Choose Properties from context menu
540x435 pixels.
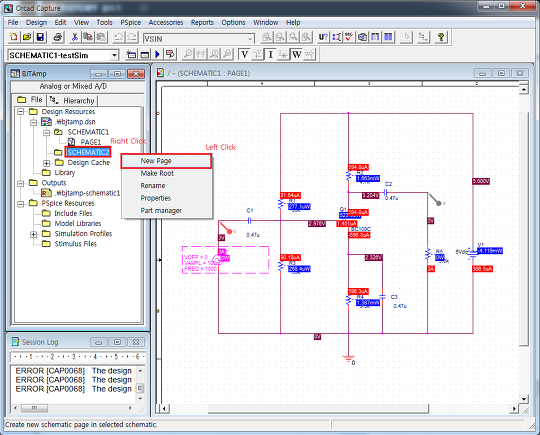166,198
